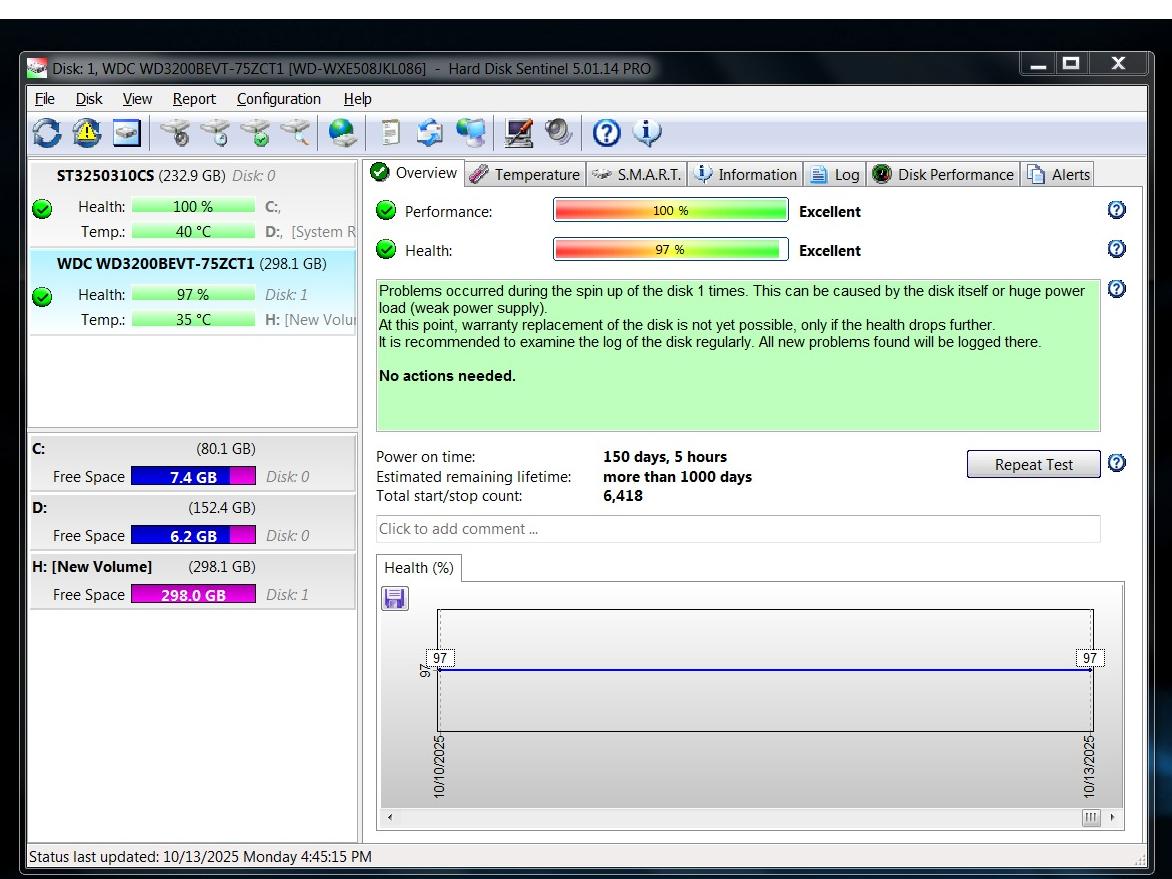Save the health graph using floppy icon
1172x879 pixels.
click(x=395, y=599)
